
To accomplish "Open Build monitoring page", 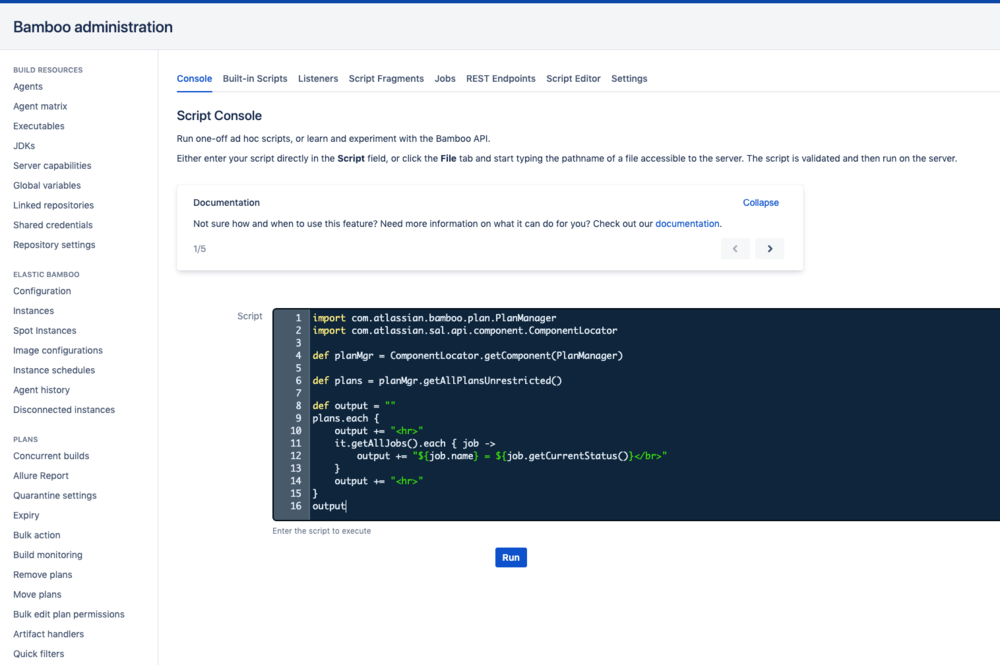I will (x=48, y=555).
